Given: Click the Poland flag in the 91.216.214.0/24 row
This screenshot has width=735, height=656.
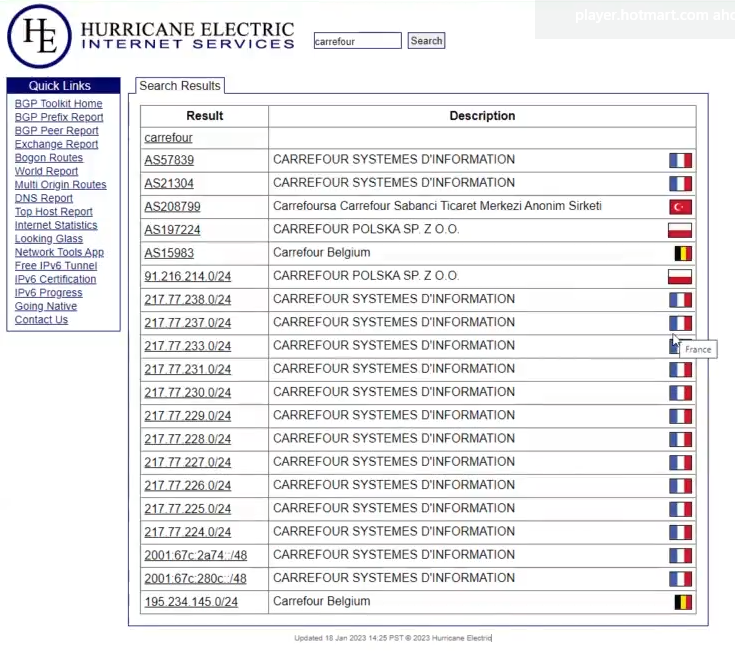Looking at the screenshot, I should click(680, 277).
